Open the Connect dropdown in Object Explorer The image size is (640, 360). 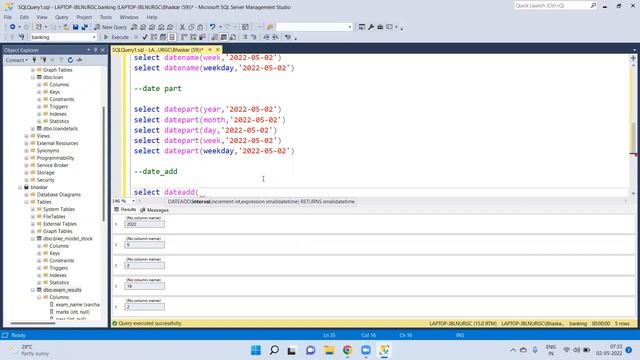click(17, 60)
